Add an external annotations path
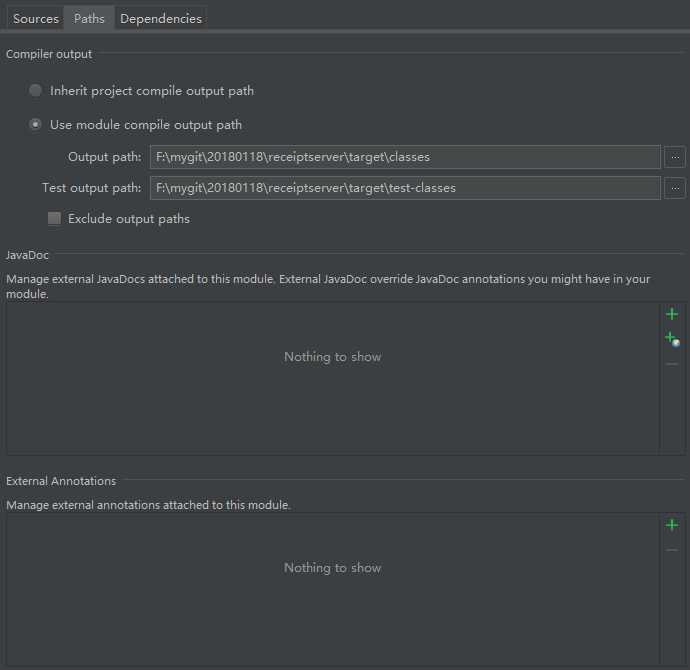The image size is (690, 670). [x=672, y=525]
